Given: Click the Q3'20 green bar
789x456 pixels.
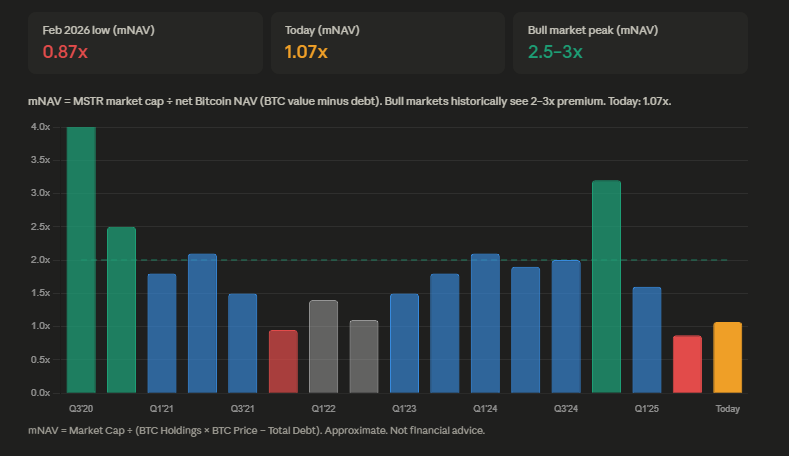Looking at the screenshot, I should click(82, 260).
